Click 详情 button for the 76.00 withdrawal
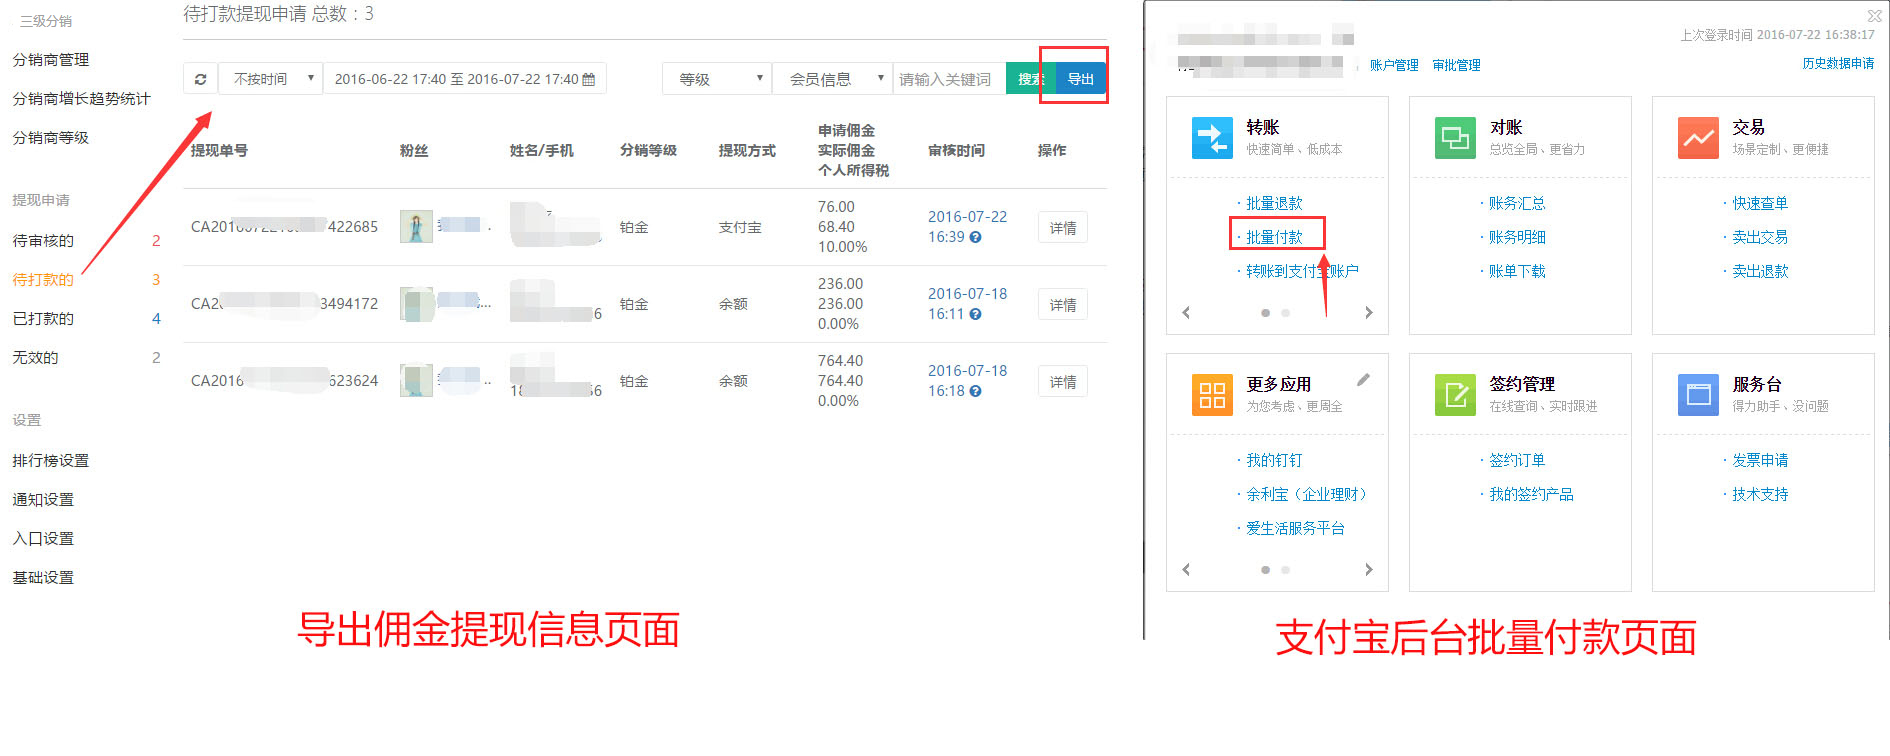The width and height of the screenshot is (1890, 756). pyautogui.click(x=1062, y=228)
